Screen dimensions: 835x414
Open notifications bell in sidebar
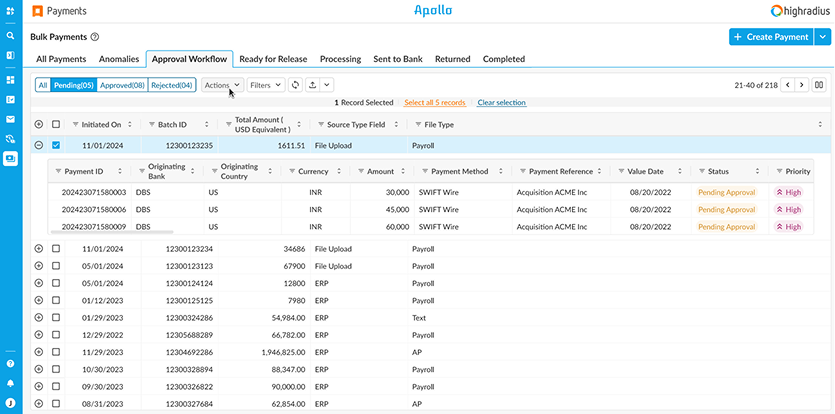(10, 383)
